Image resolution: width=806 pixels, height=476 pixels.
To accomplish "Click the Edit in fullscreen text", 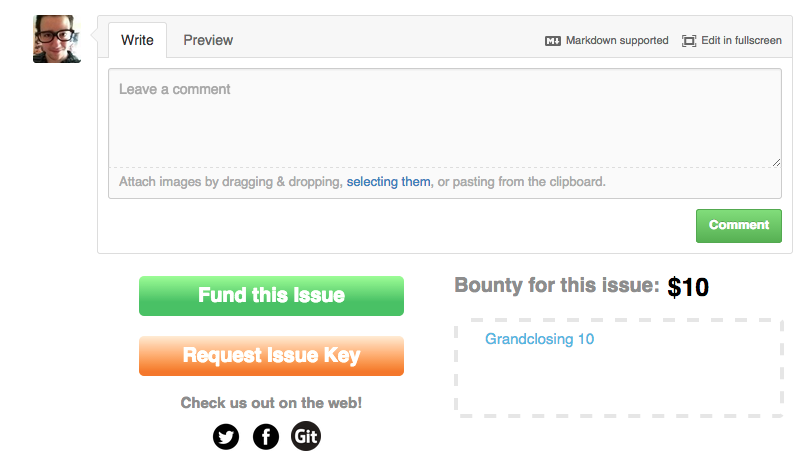I will click(741, 41).
